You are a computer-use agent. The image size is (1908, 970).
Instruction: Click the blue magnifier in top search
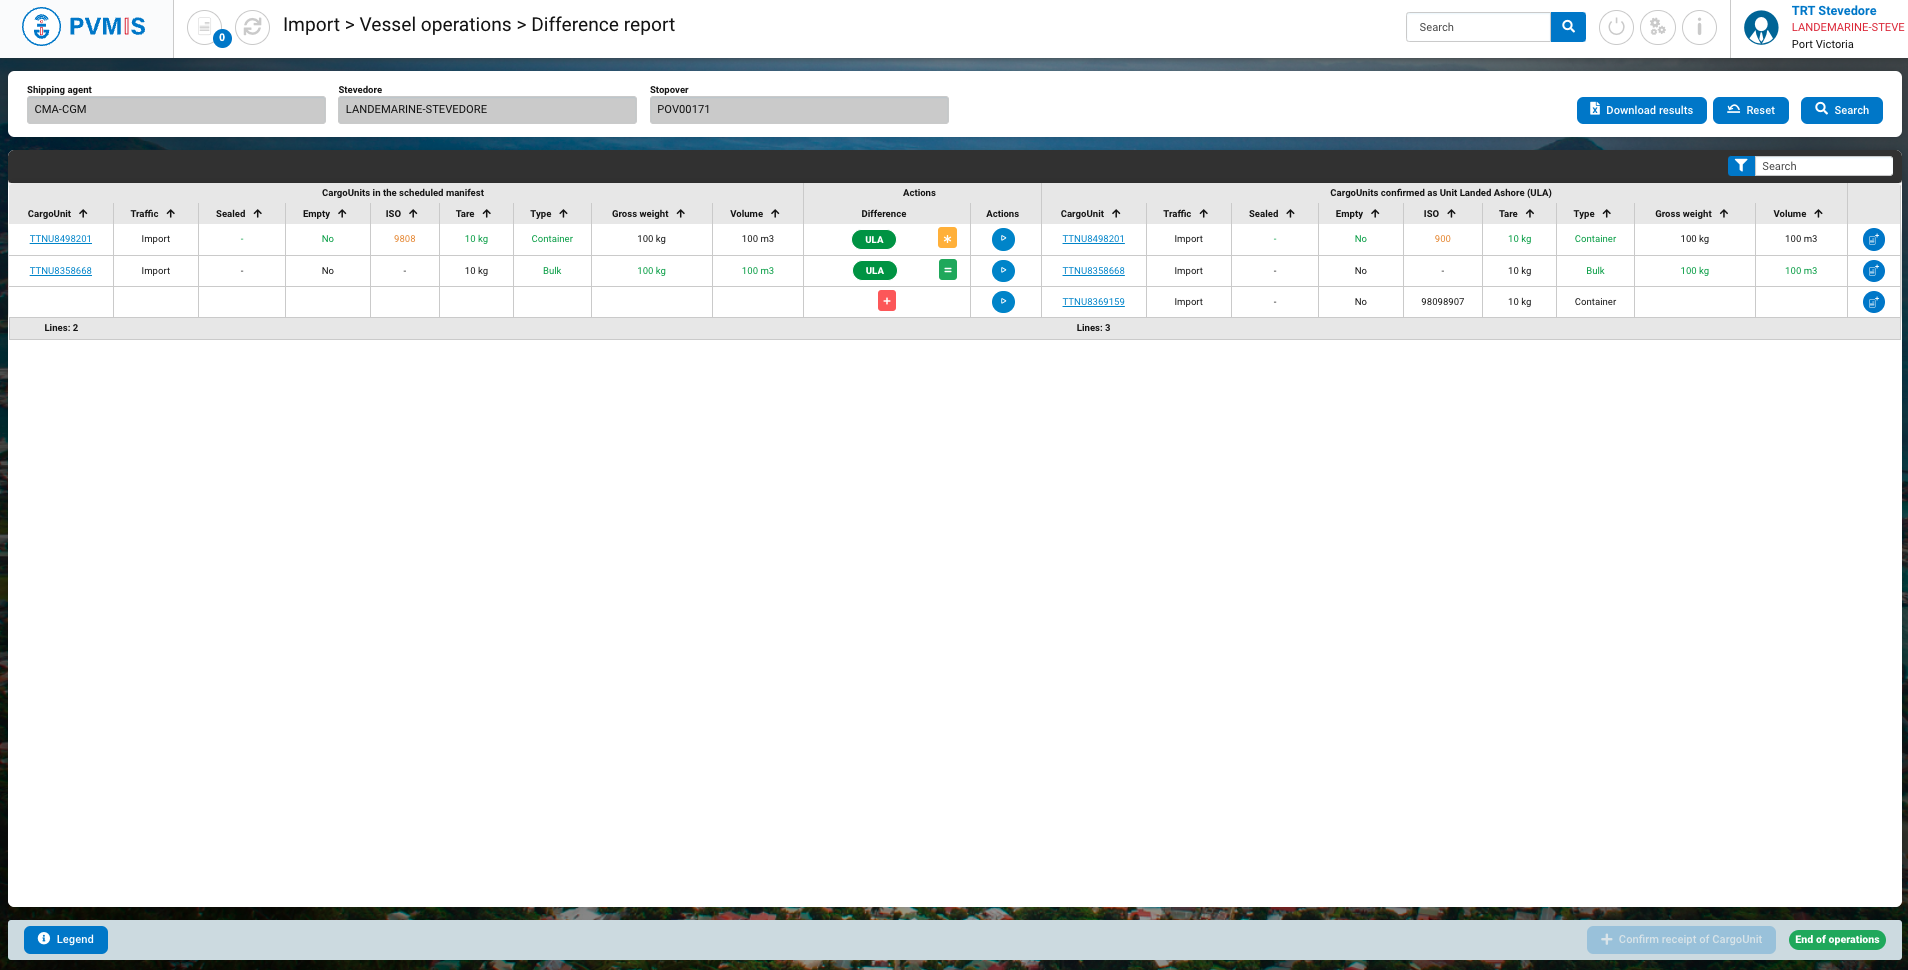coord(1568,27)
